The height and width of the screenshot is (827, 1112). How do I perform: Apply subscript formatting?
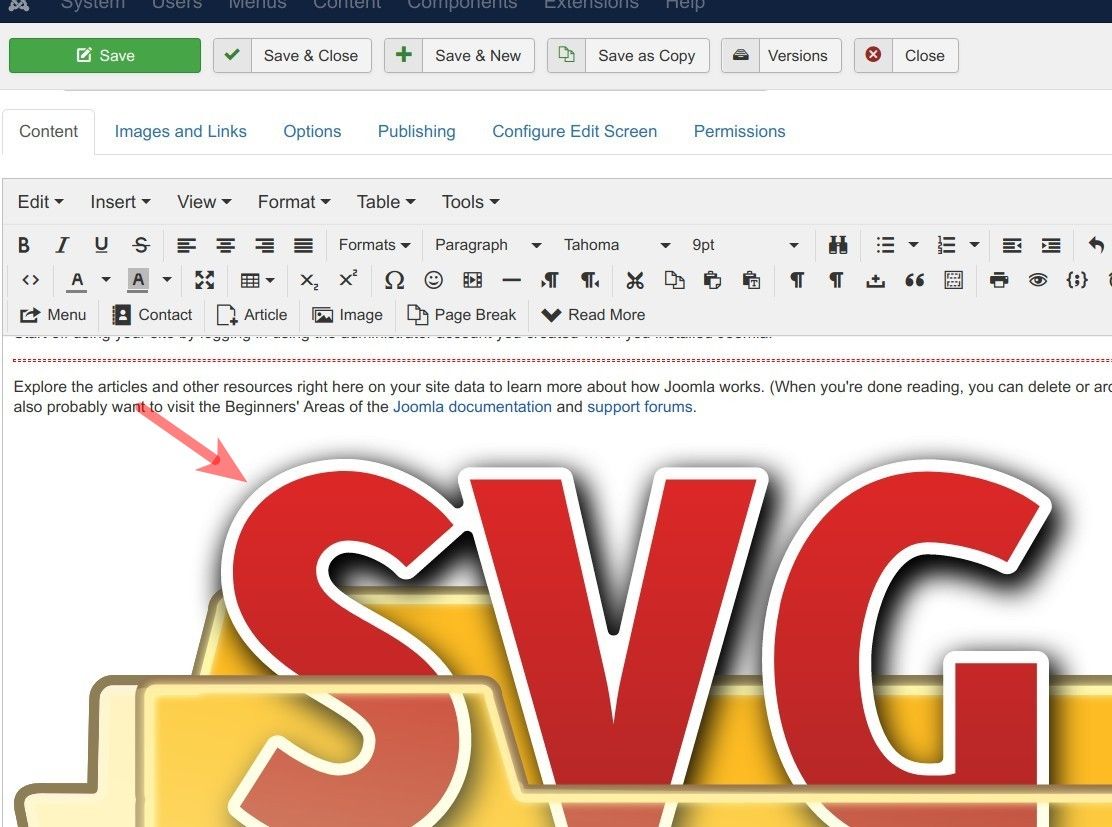click(x=309, y=280)
